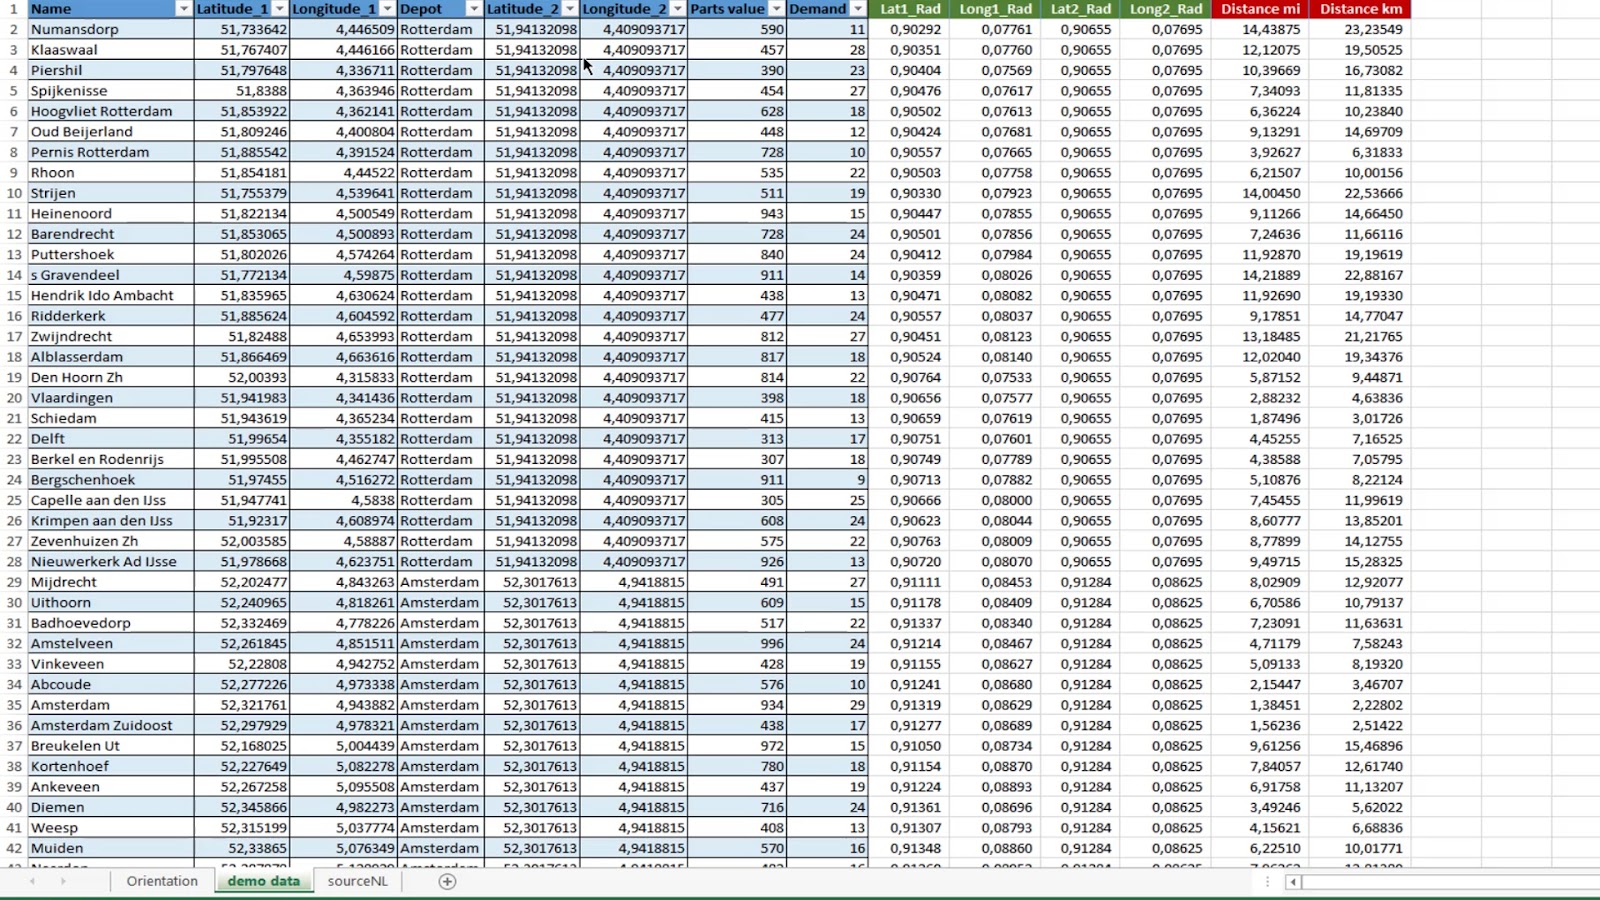Click the horizontal scrollbar left arrow
Image resolution: width=1600 pixels, height=900 pixels.
1293,882
